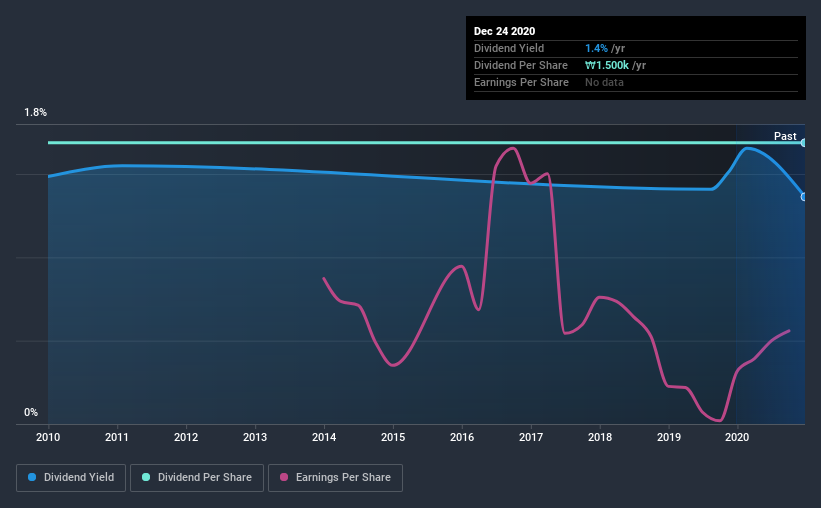This screenshot has width=821, height=508.
Task: Click the 0% y-axis label
Action: click(31, 412)
